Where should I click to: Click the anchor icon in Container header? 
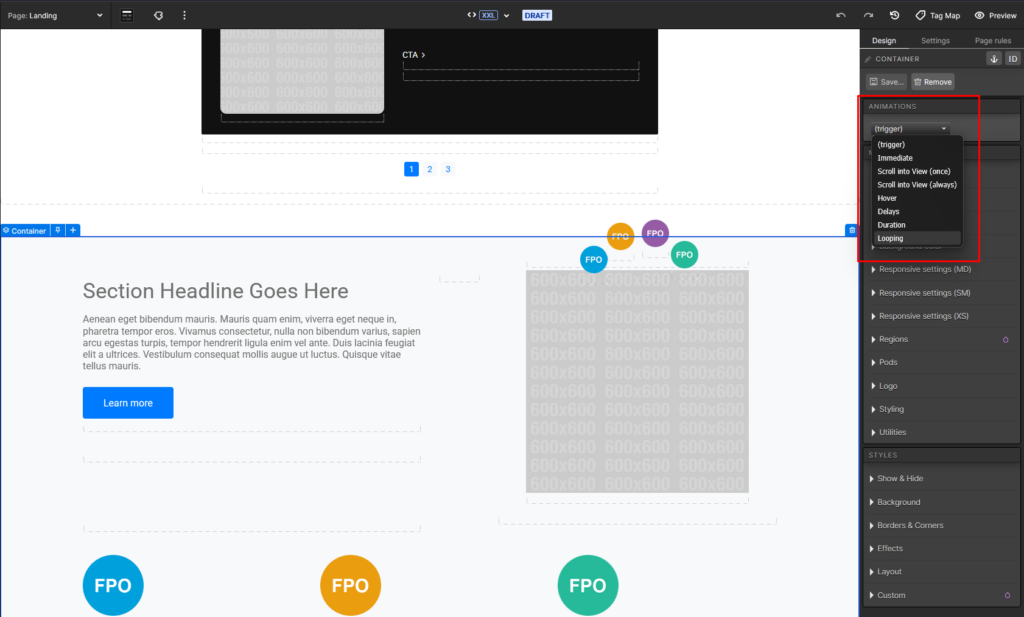pyautogui.click(x=994, y=59)
